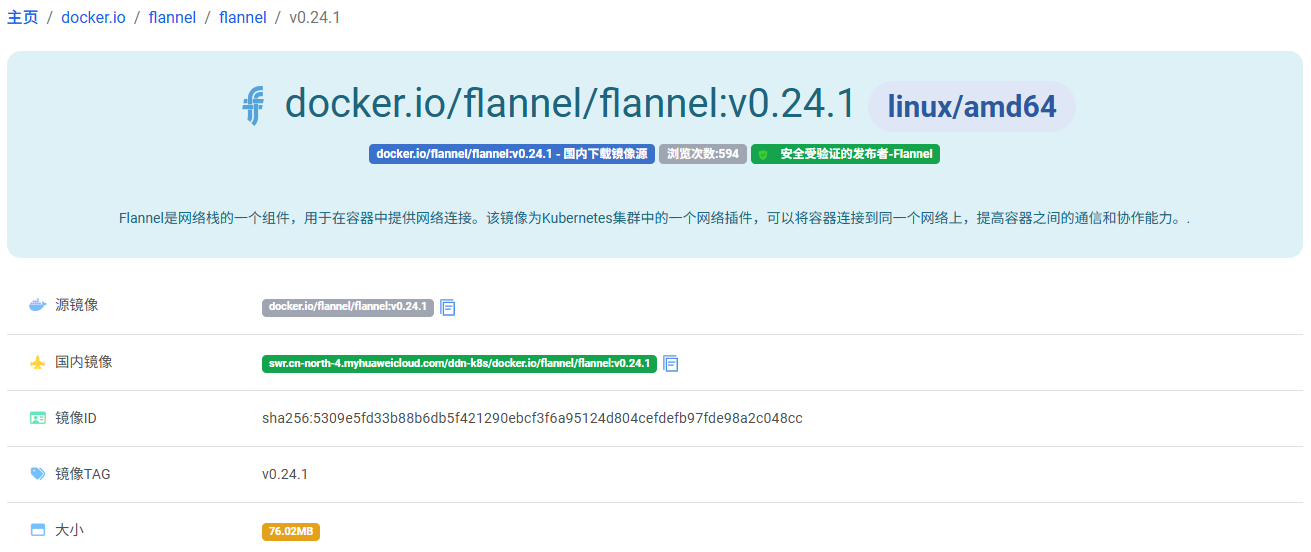This screenshot has width=1311, height=552.
Task: Click the 安全受验证的发布者-Flannel green badge
Action: (x=845, y=154)
